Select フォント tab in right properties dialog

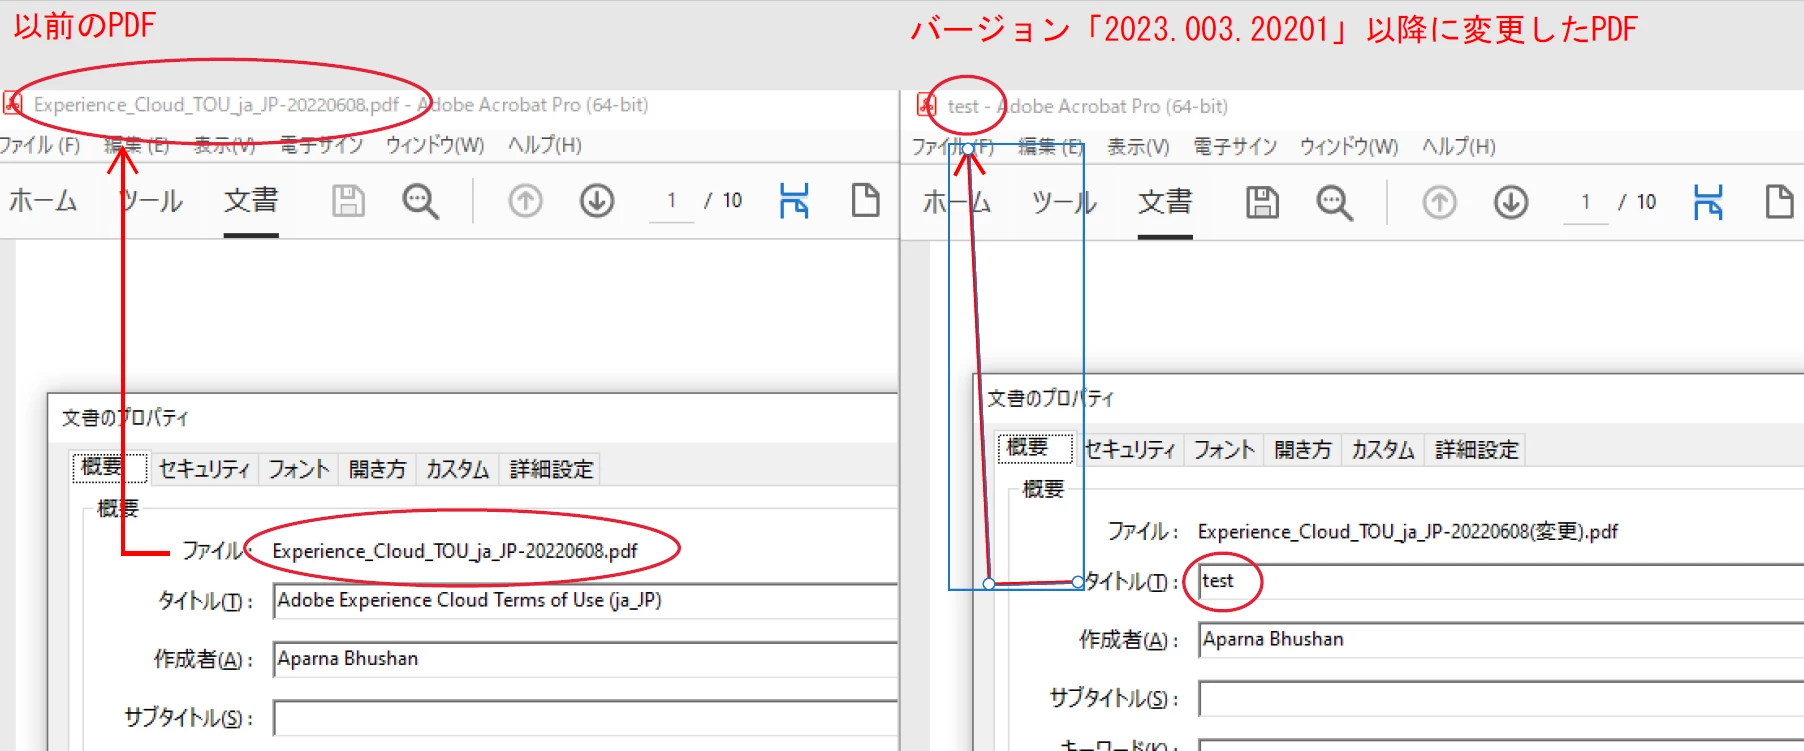pyautogui.click(x=1224, y=449)
